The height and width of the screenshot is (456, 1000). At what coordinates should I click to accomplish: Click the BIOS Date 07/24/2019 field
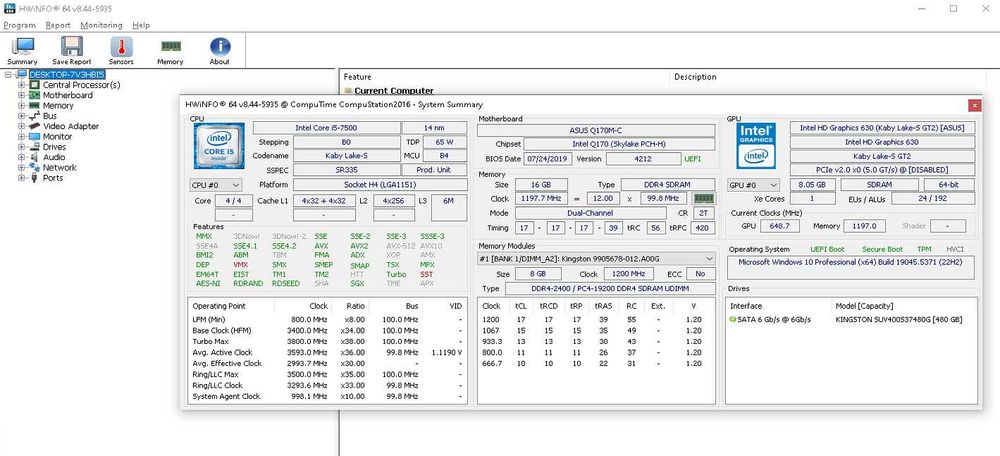[x=548, y=159]
